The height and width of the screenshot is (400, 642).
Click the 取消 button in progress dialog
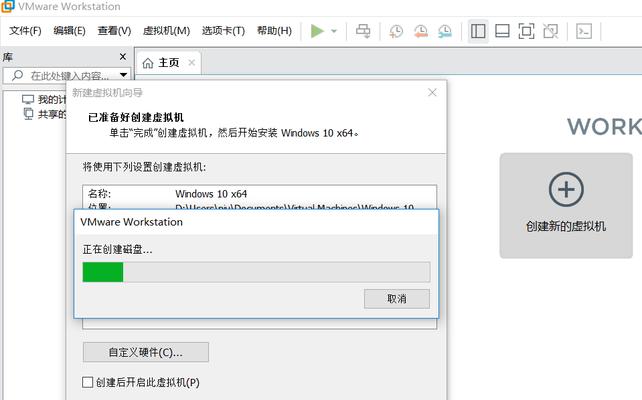pyautogui.click(x=397, y=299)
